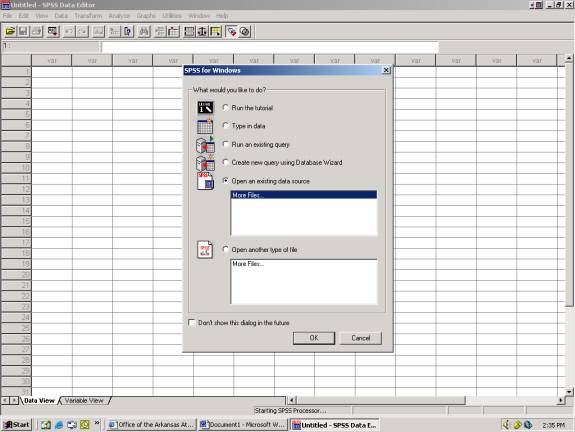Click the icon beside Run an existing query

205,145
